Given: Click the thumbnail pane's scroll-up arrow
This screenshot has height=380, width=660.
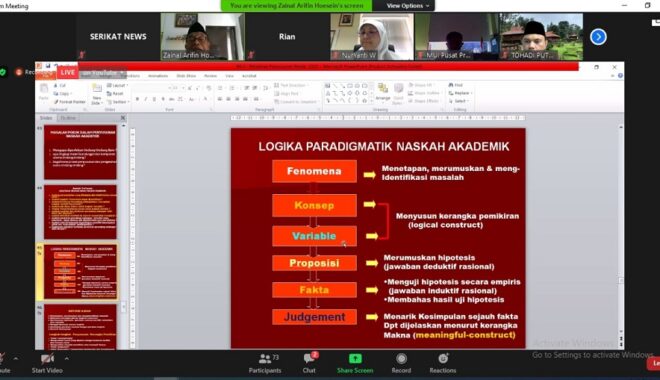Looking at the screenshot, I should click(x=123, y=126).
